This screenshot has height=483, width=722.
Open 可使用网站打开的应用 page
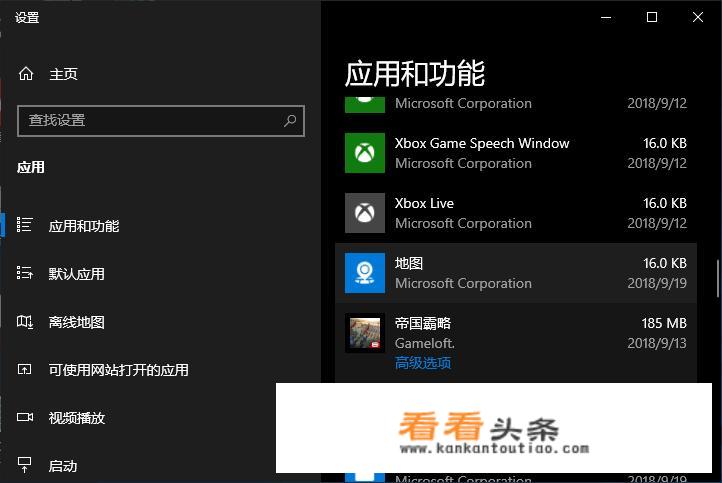pos(118,370)
